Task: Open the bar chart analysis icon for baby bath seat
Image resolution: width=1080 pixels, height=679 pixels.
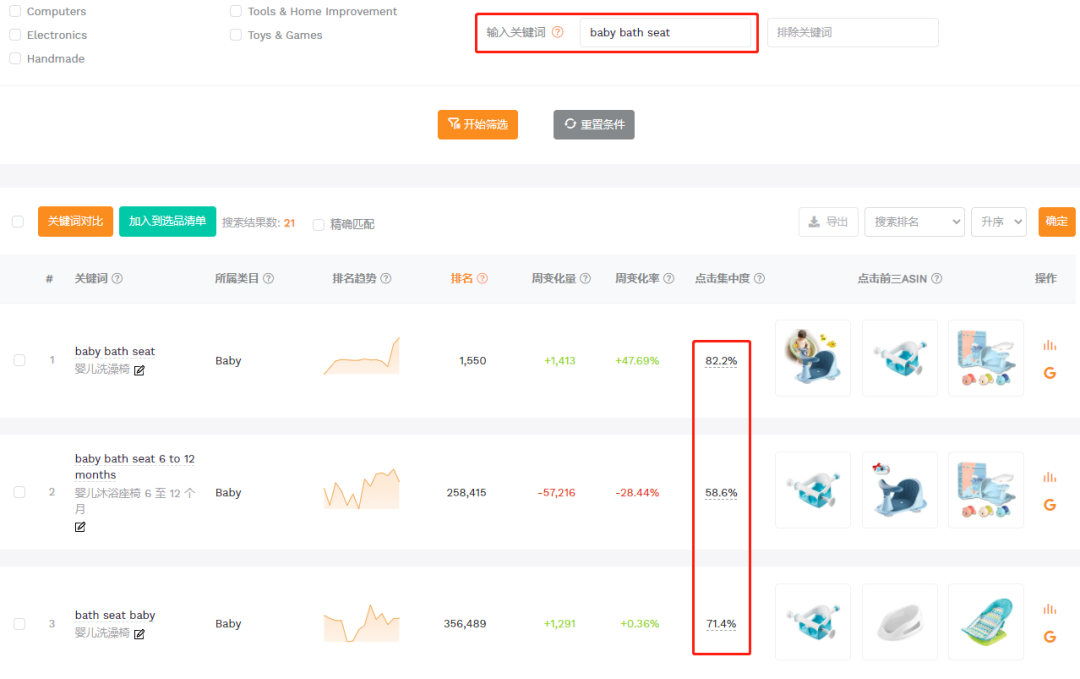Action: (1049, 343)
